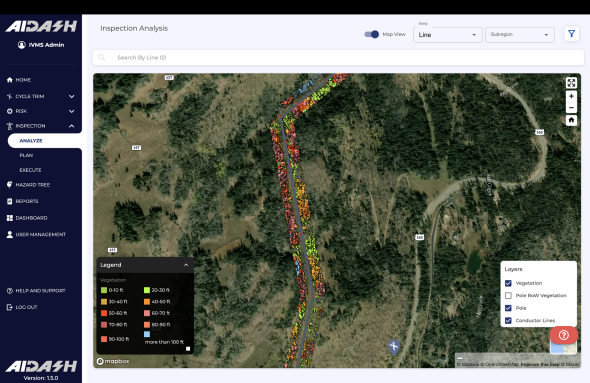Open the Line entity dropdown
The image size is (590, 383).
tap(447, 35)
